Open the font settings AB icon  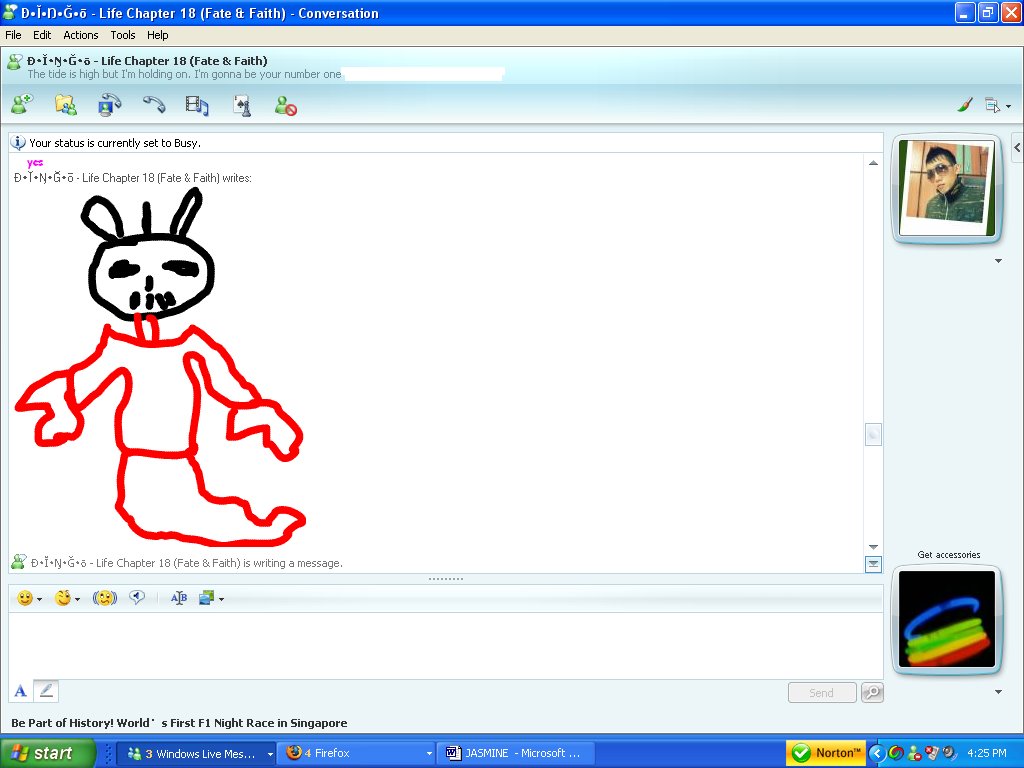(x=178, y=598)
